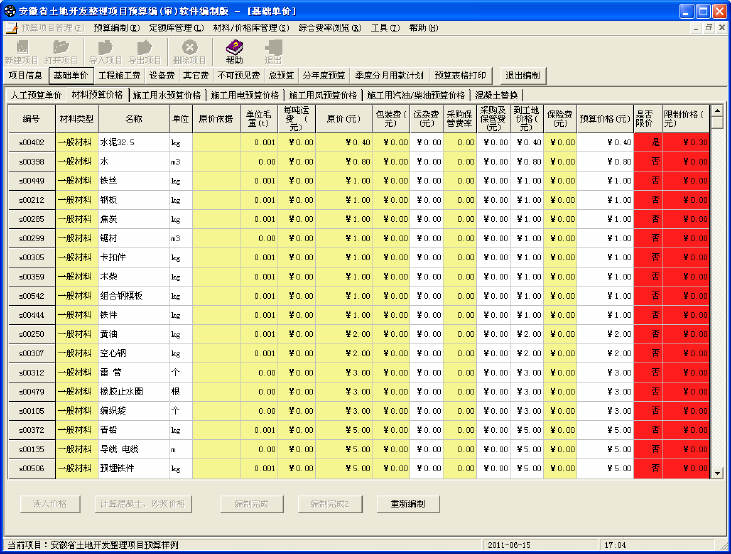The width and height of the screenshot is (731, 554).
Task: Open the 施工用电预算价格 tab
Action: [245, 95]
